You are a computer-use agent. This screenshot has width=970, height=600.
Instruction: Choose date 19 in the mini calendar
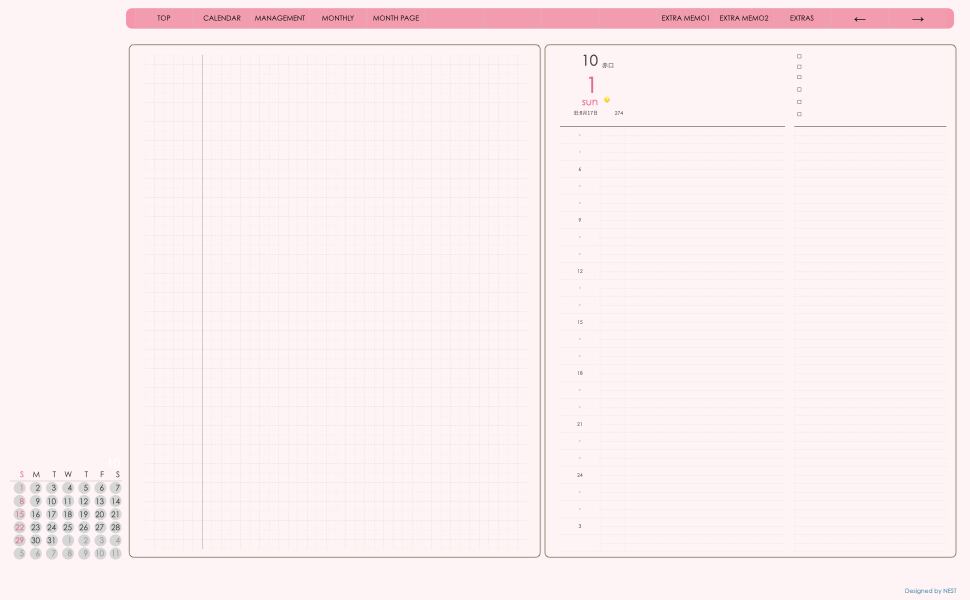click(x=84, y=514)
